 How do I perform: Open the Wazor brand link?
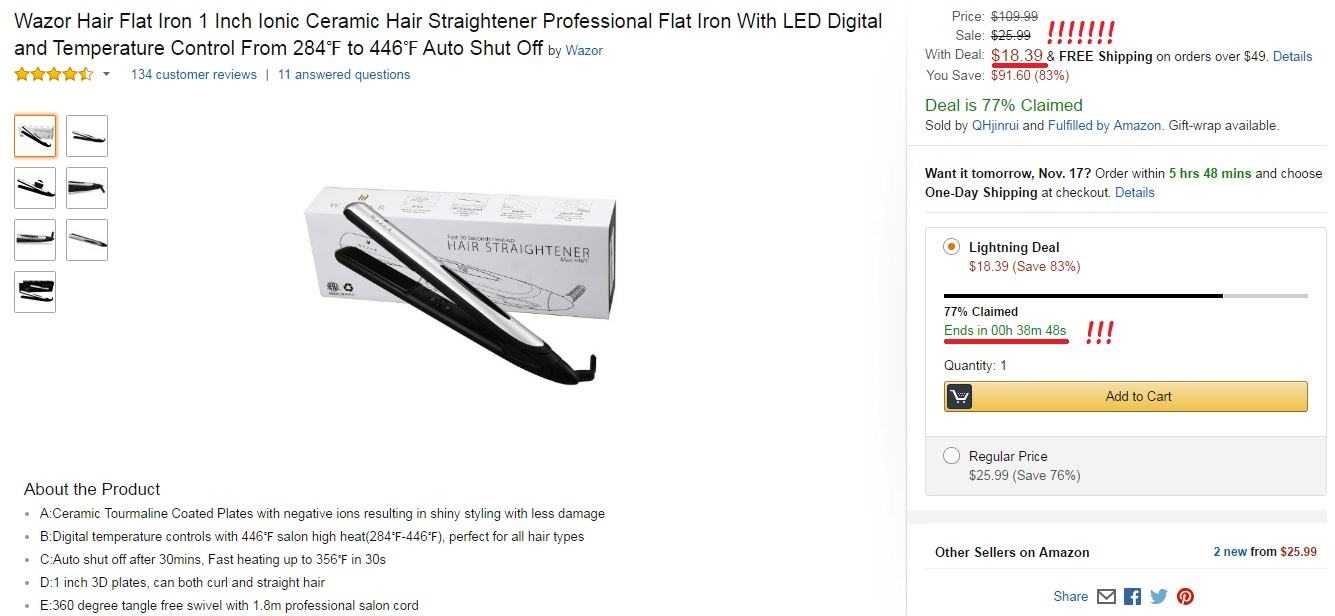[584, 50]
